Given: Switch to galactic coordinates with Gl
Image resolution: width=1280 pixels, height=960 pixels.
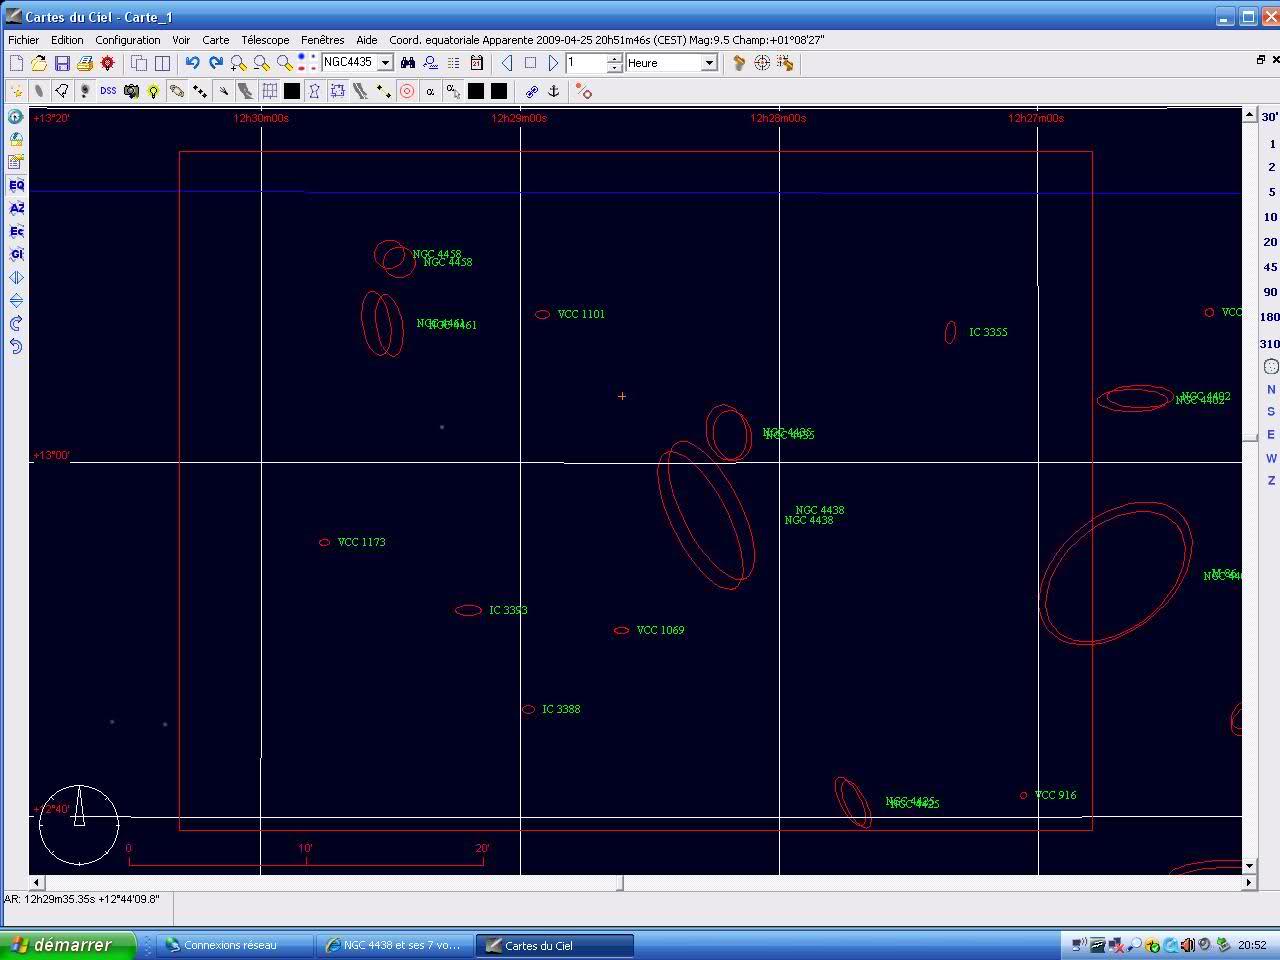Looking at the screenshot, I should tap(16, 254).
